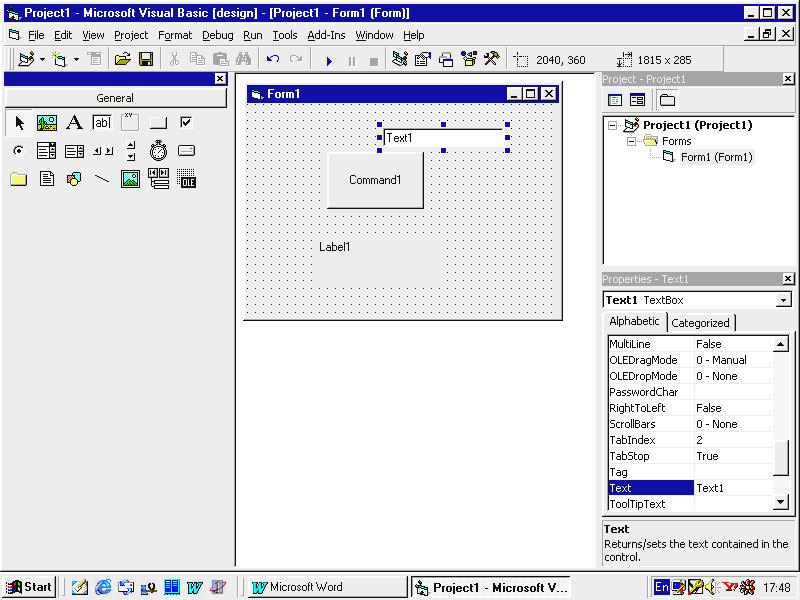Select the Line control tool
Screen dimensions: 800x600
[x=102, y=179]
